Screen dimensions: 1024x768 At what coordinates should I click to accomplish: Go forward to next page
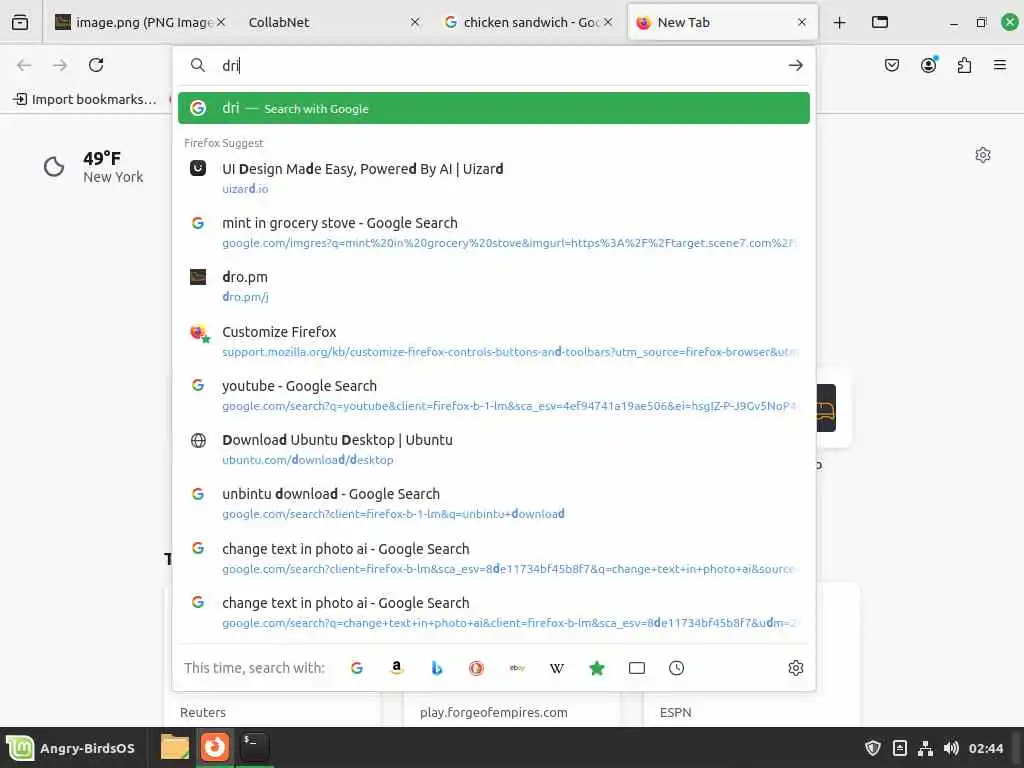(60, 65)
